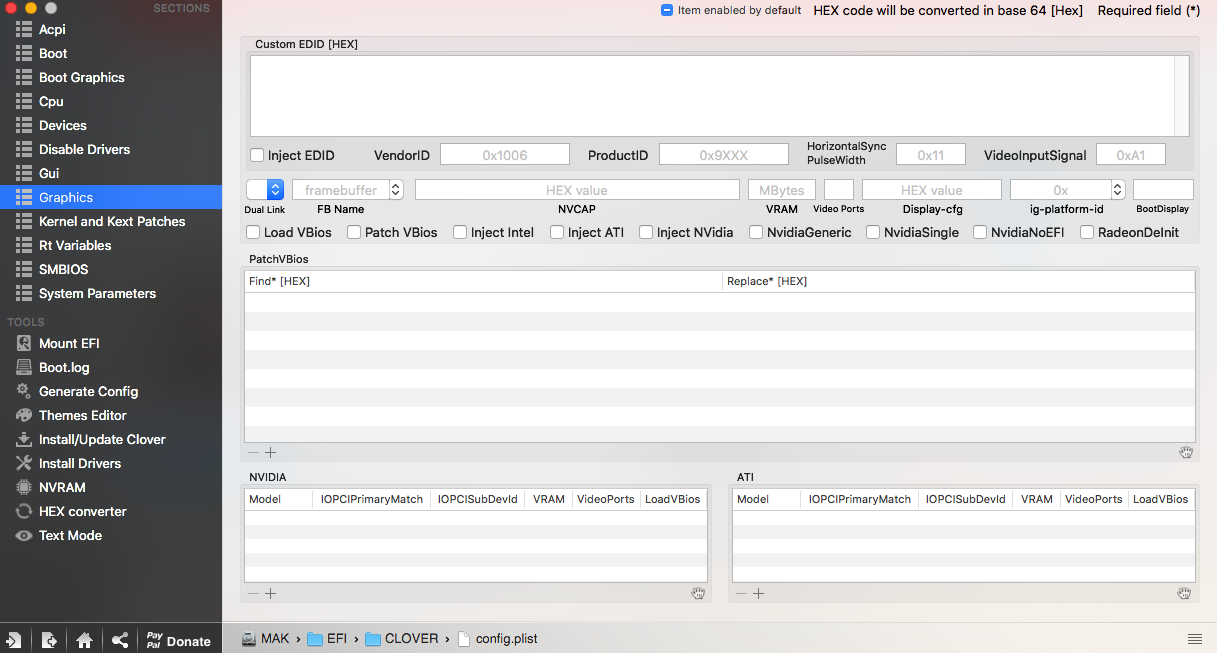Open the Mount EFI tool

click(x=68, y=343)
